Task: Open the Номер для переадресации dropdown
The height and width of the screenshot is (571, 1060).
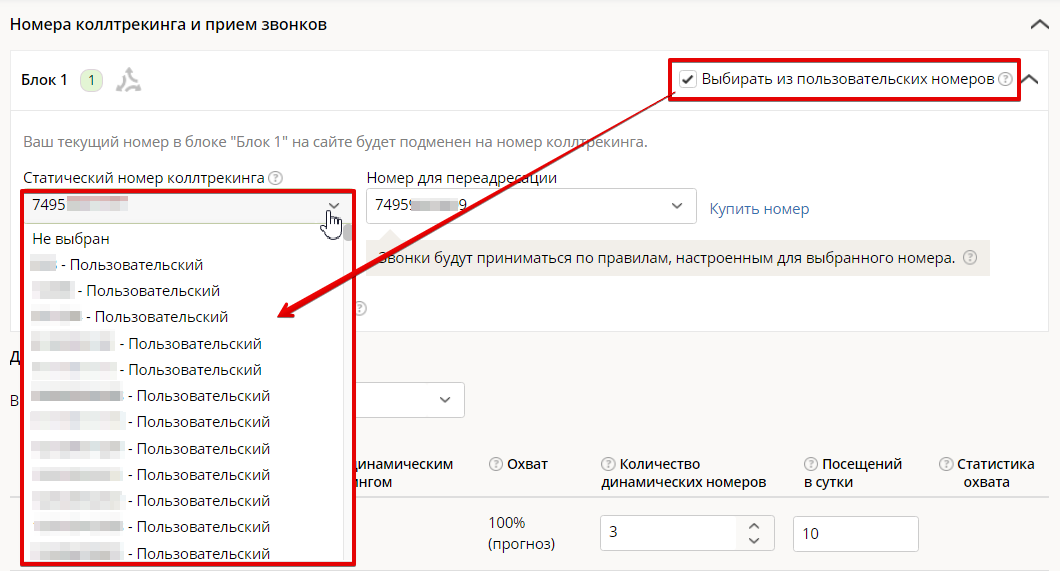Action: (531, 206)
